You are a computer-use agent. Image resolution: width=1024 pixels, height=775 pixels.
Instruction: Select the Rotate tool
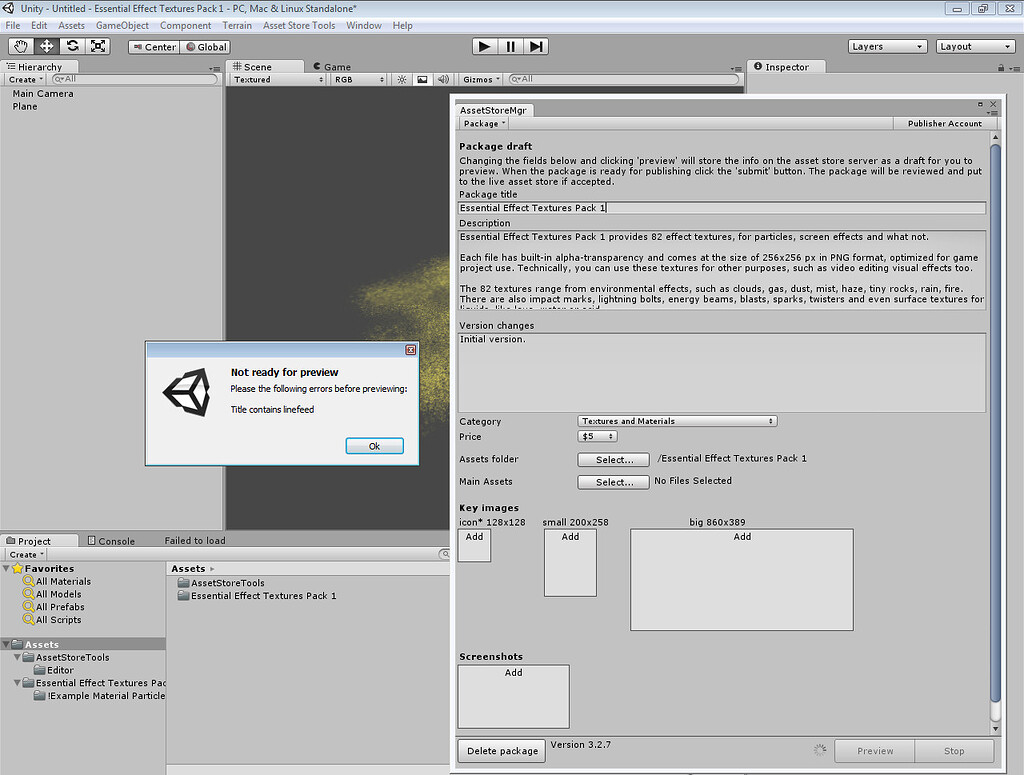click(x=70, y=46)
